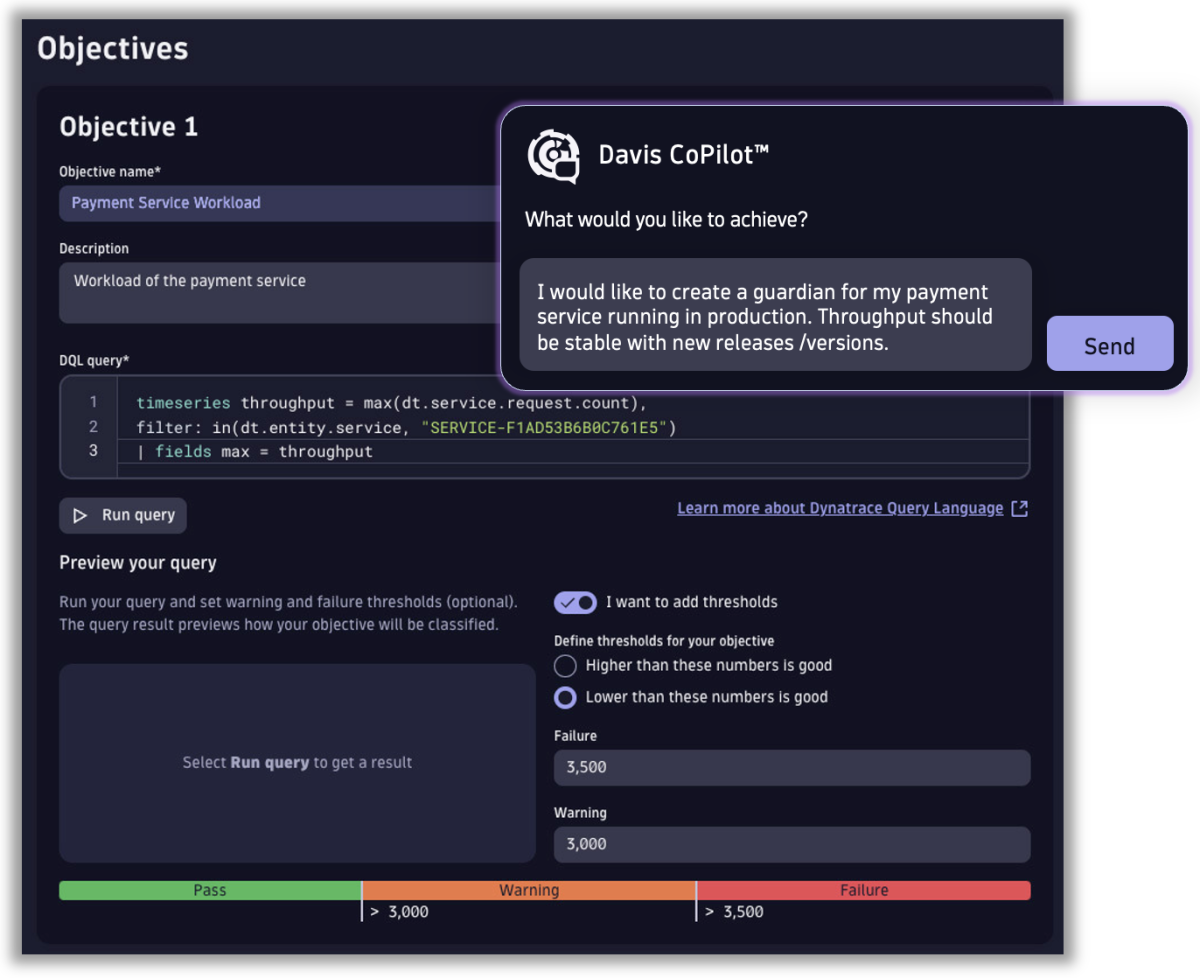Open "Learn more about Dynatrace Query Language"
1200x978 pixels.
click(840, 508)
